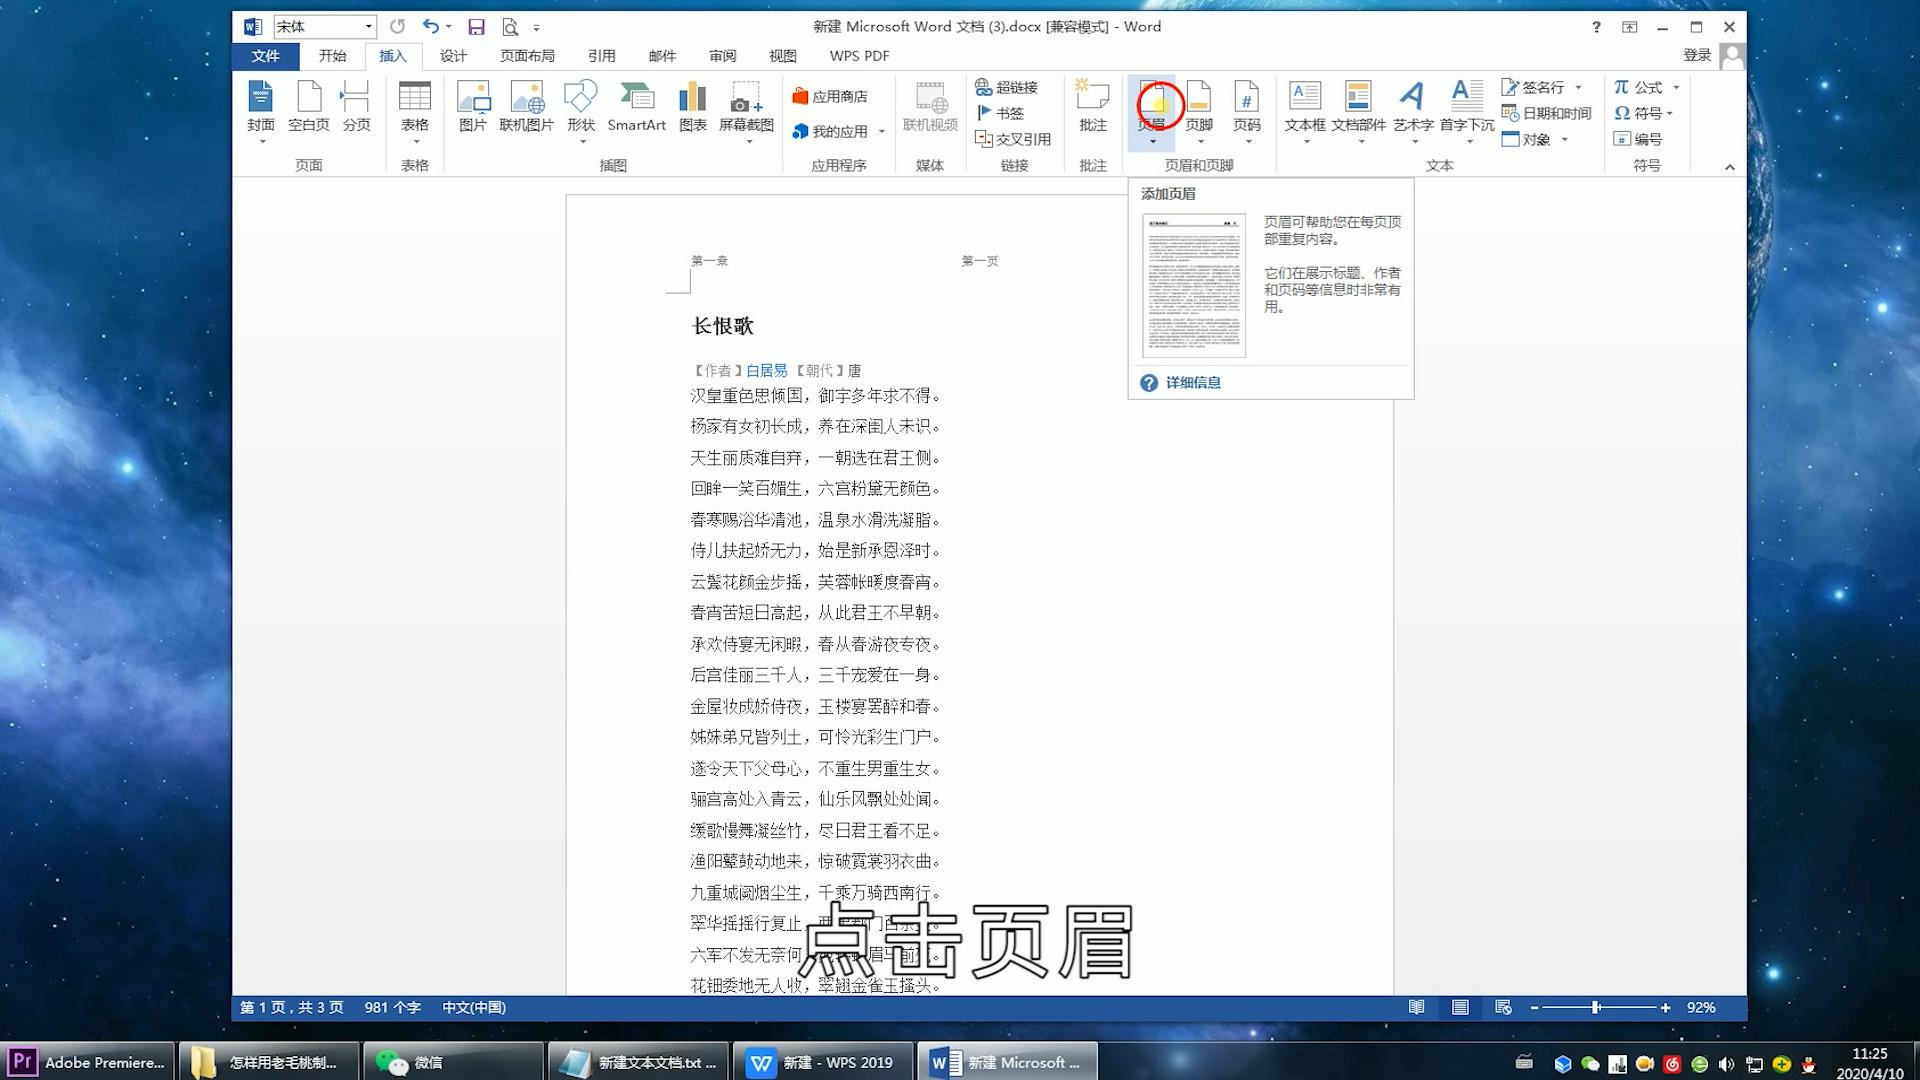Screen dimensions: 1920x1080
Task: Switch to Home (开始) tab
Action: (332, 56)
